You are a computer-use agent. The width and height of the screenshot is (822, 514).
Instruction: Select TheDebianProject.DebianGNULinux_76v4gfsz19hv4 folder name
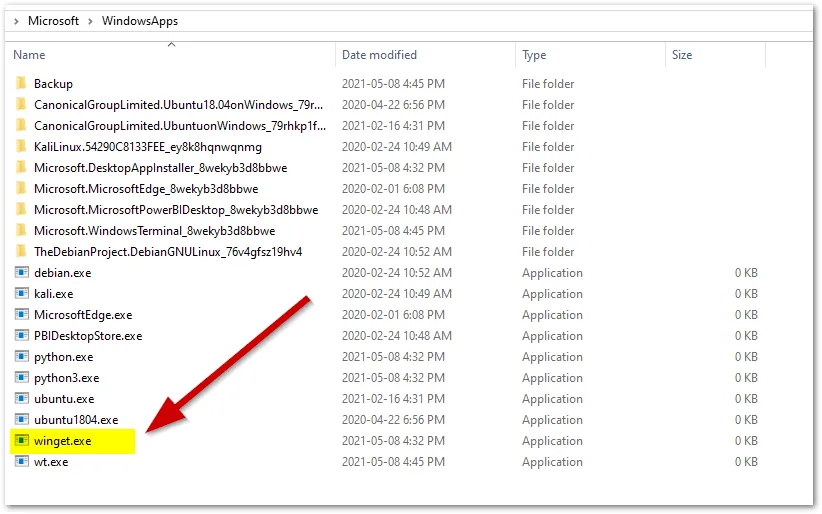pos(168,252)
